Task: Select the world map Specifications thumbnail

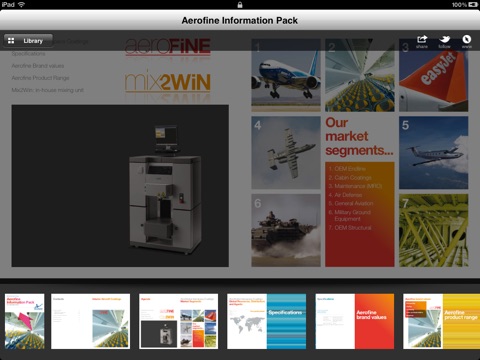Action: [267, 321]
